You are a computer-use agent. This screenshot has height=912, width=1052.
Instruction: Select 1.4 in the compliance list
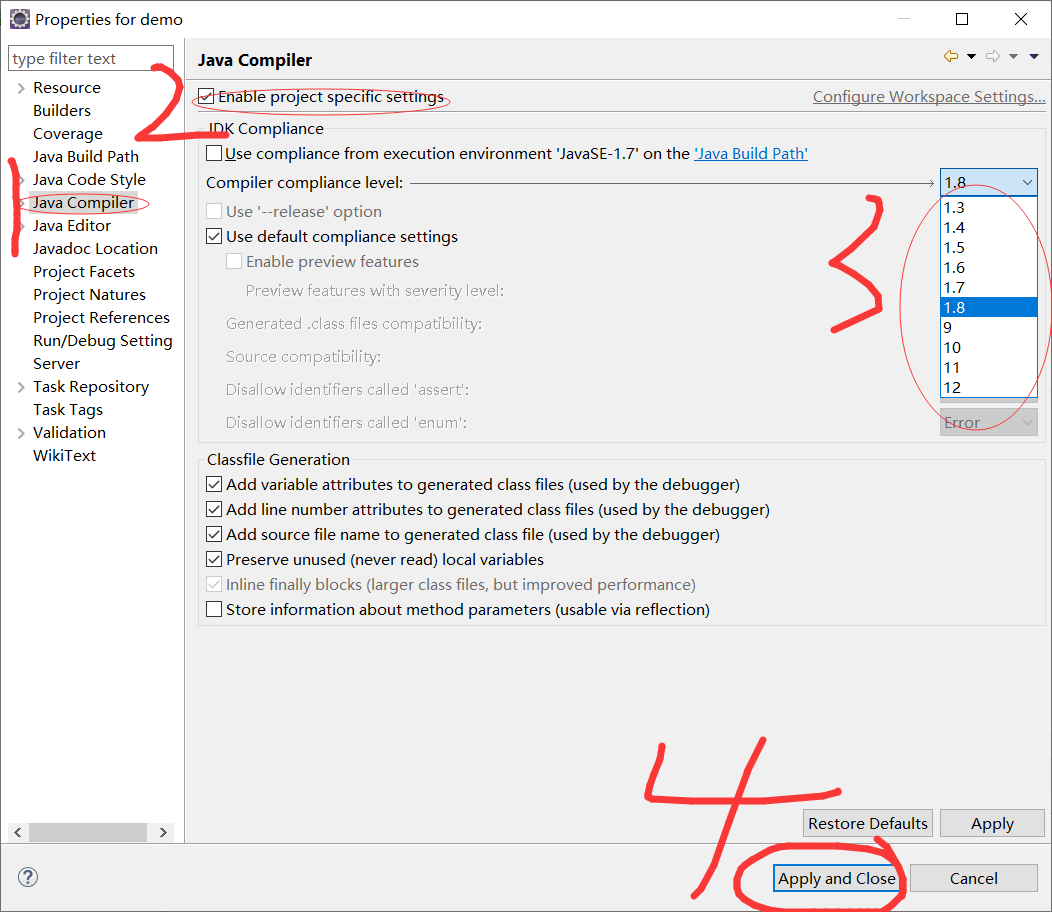[988, 227]
